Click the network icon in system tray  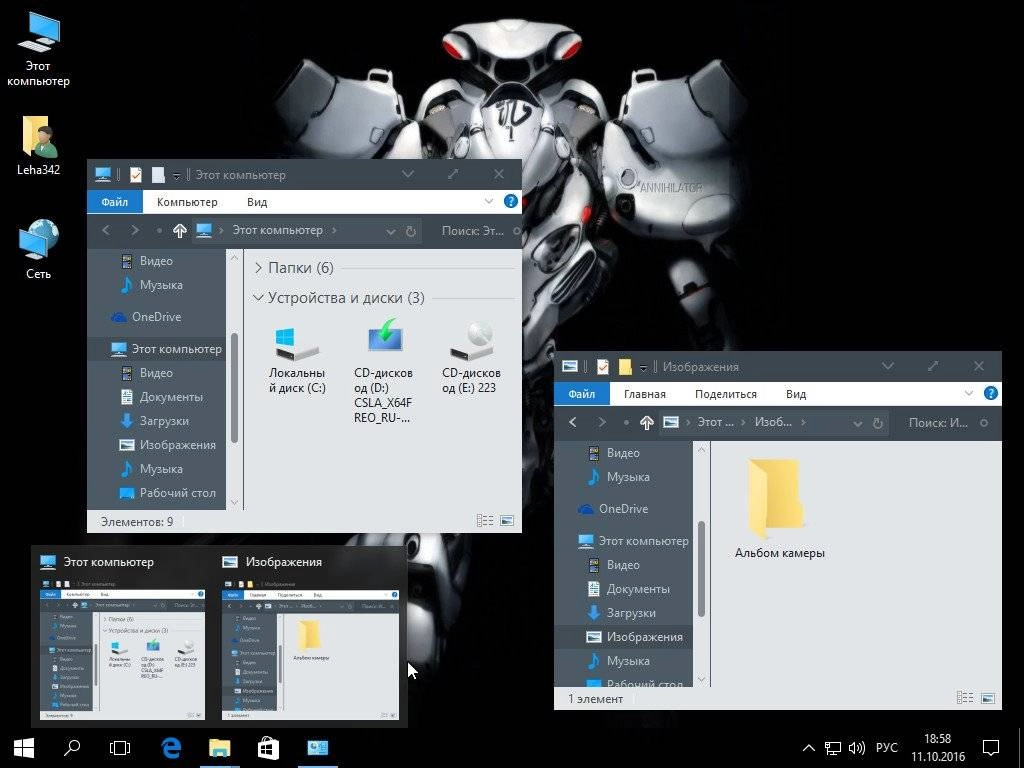[833, 748]
